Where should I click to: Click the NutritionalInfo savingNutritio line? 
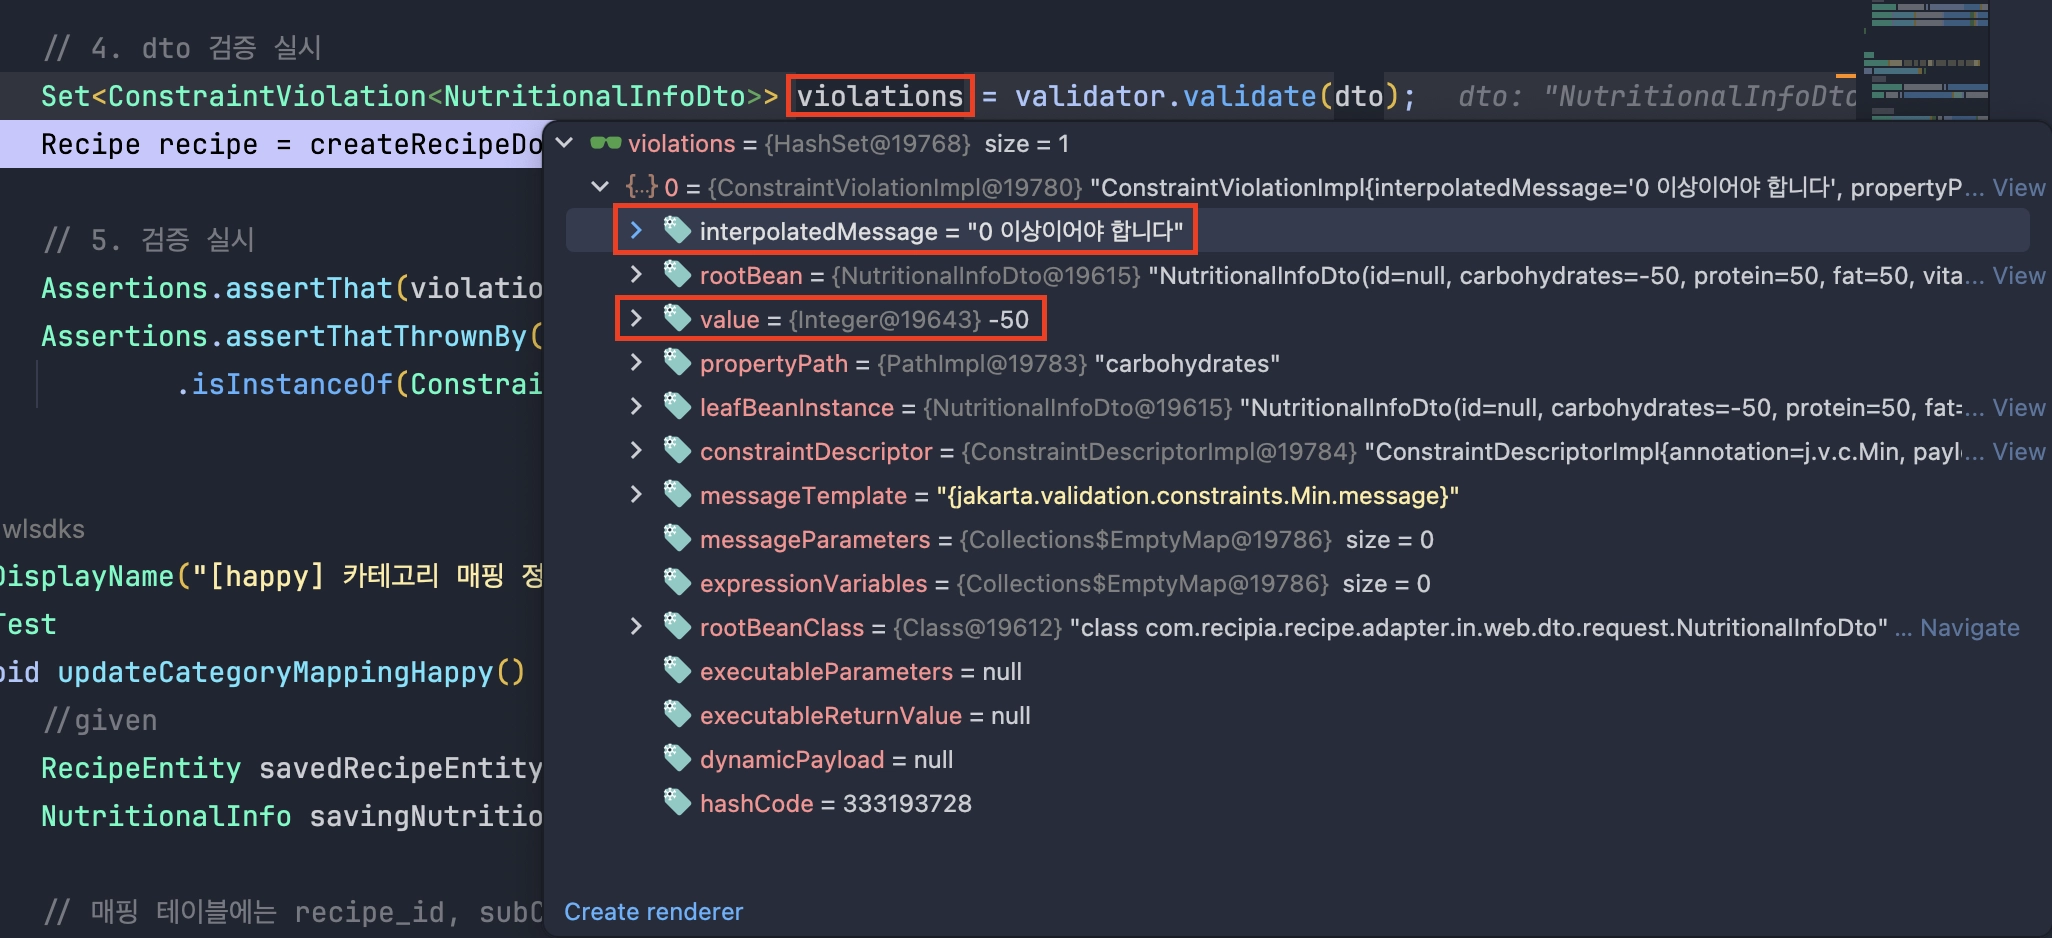(291, 816)
